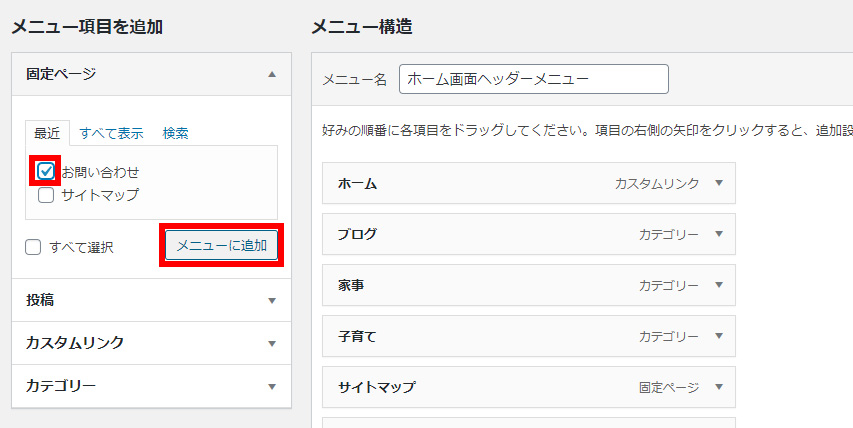Expand the ホーム menu item arrow
Viewport: 853px width, 428px height.
click(718, 184)
